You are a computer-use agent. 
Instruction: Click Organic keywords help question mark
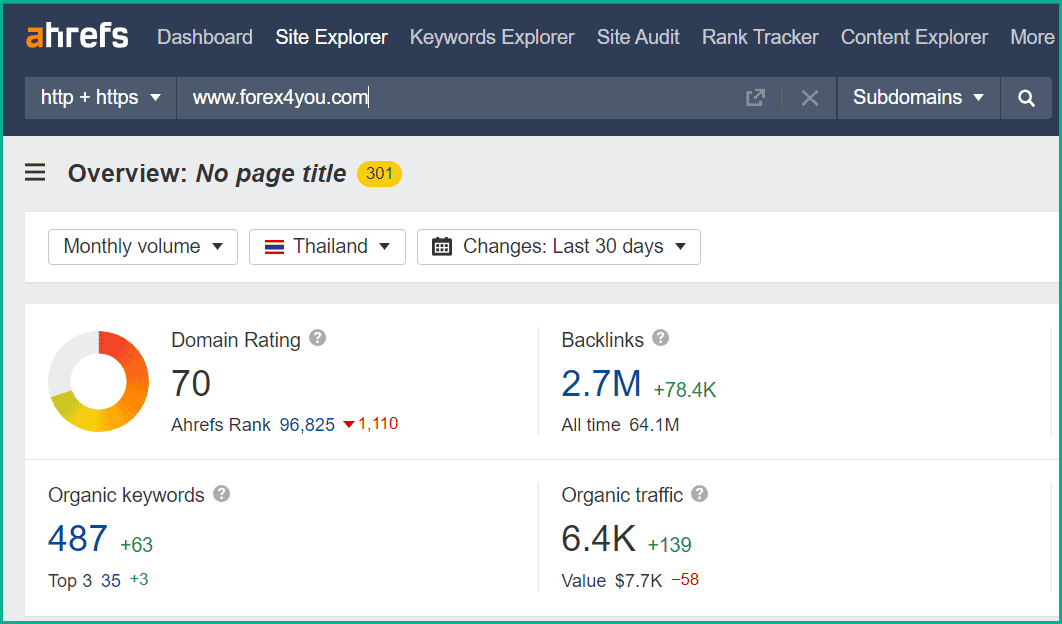[x=221, y=493]
